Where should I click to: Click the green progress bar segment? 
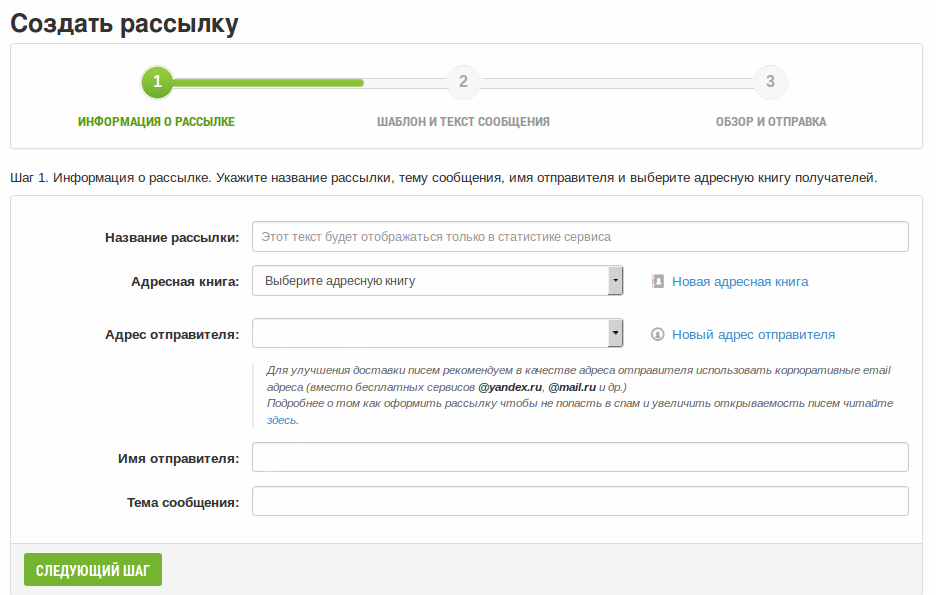(268, 83)
